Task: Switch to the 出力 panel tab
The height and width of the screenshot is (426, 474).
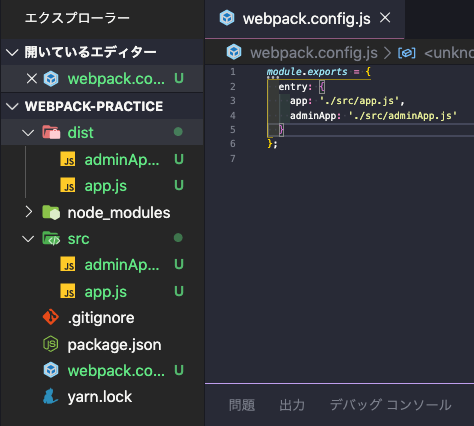Action: tap(292, 405)
